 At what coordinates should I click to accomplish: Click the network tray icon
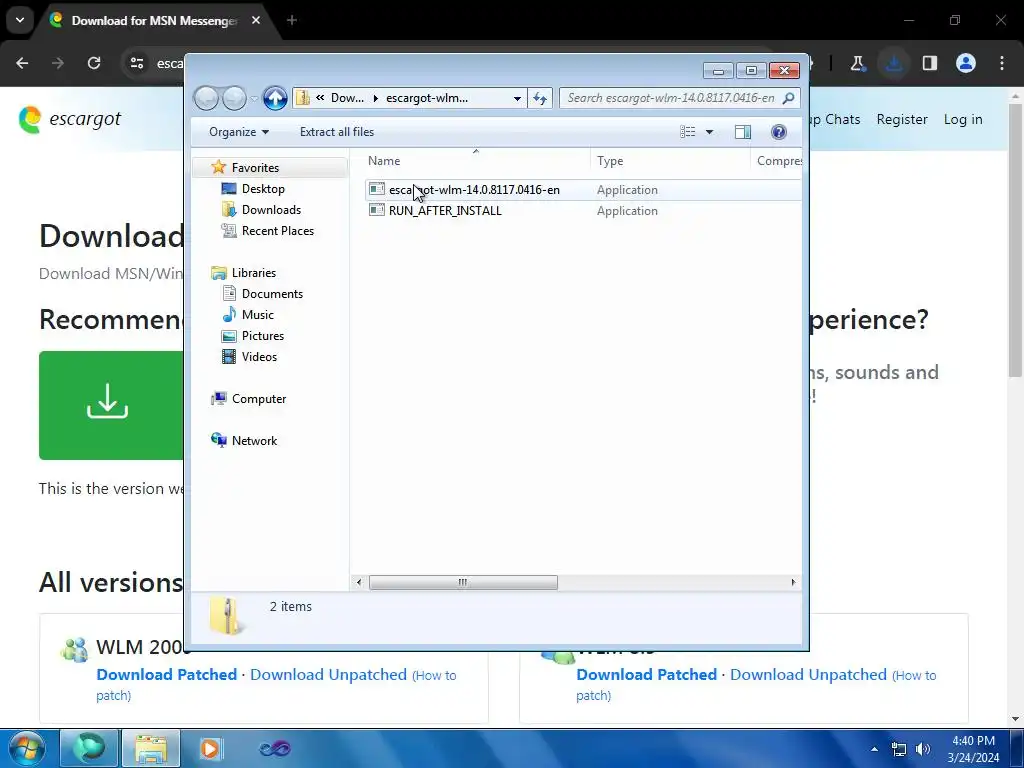tap(899, 749)
